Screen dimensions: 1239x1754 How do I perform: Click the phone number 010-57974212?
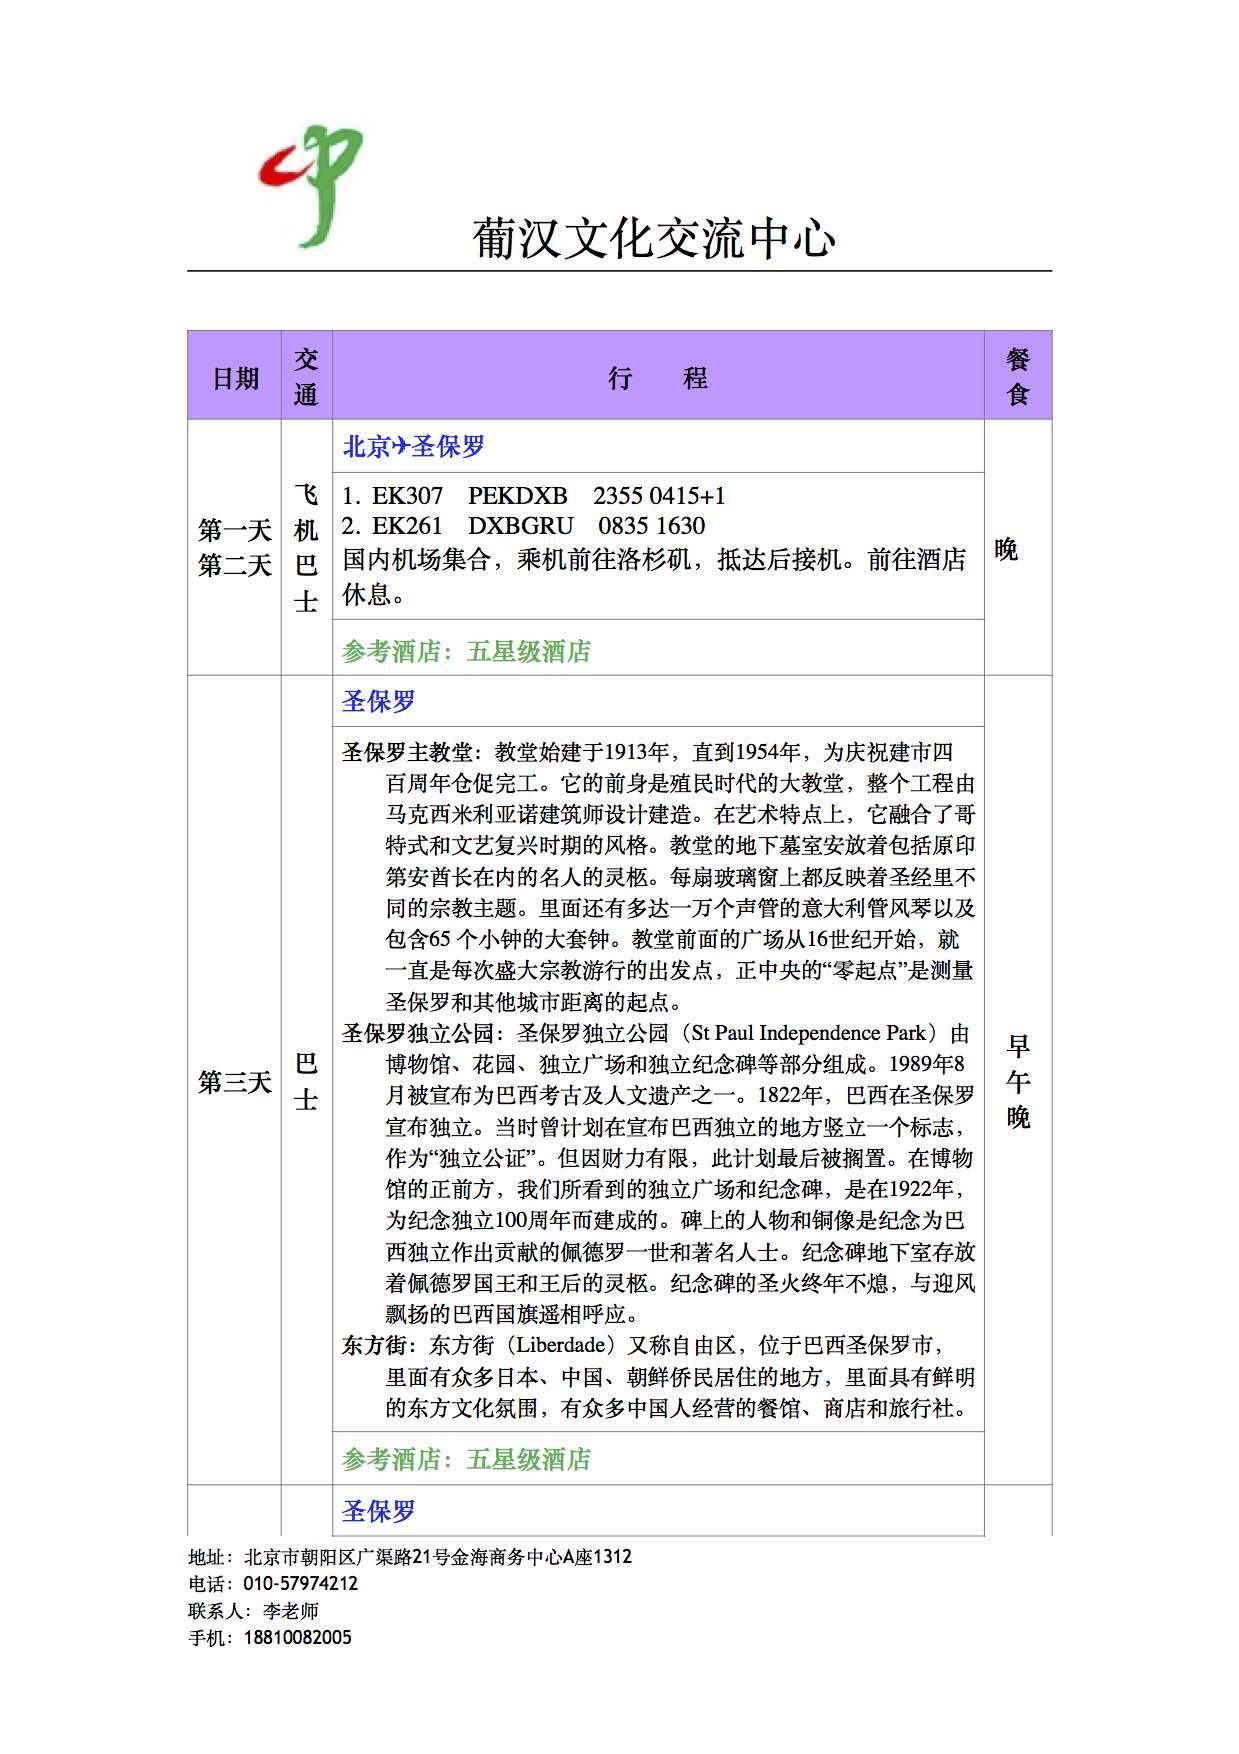[301, 1584]
